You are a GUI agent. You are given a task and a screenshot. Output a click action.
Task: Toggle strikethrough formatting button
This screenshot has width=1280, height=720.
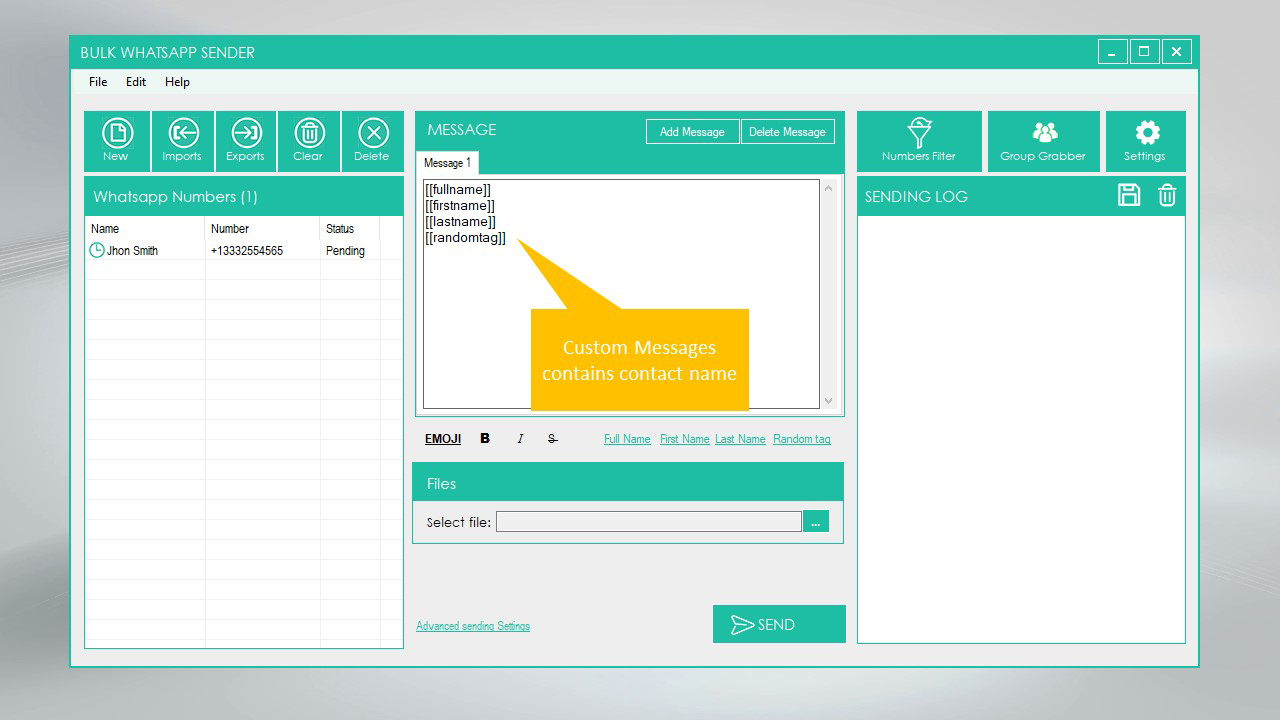coord(552,439)
